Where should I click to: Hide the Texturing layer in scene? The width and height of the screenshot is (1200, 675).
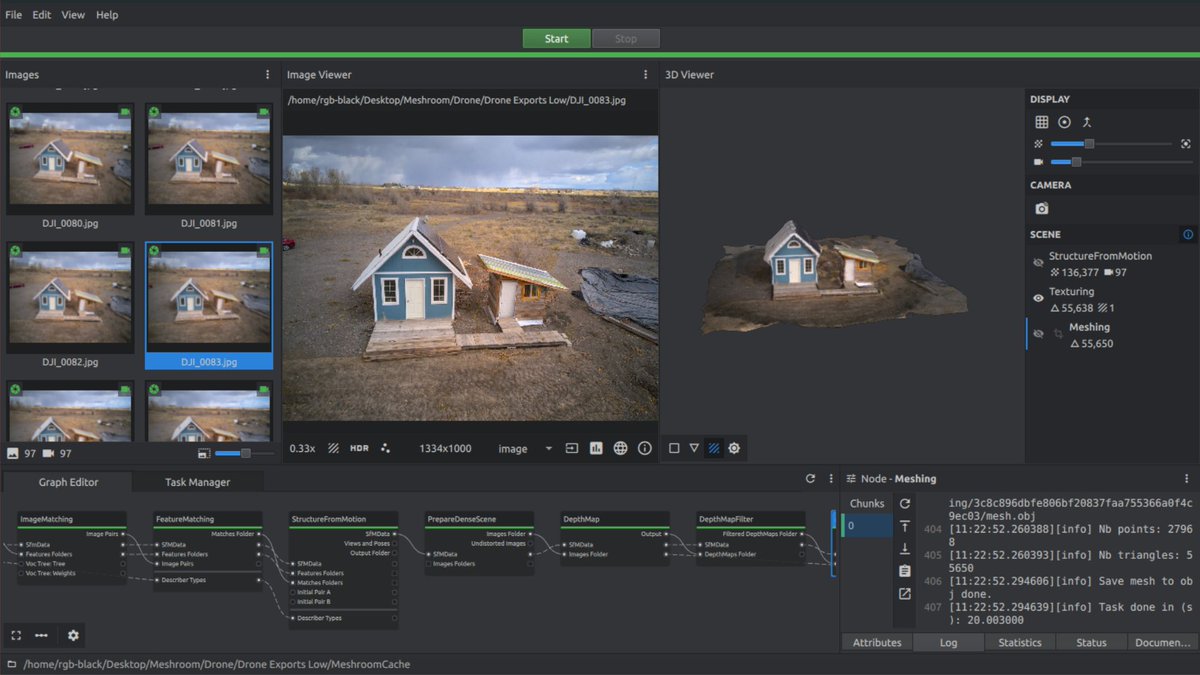[x=1038, y=298]
